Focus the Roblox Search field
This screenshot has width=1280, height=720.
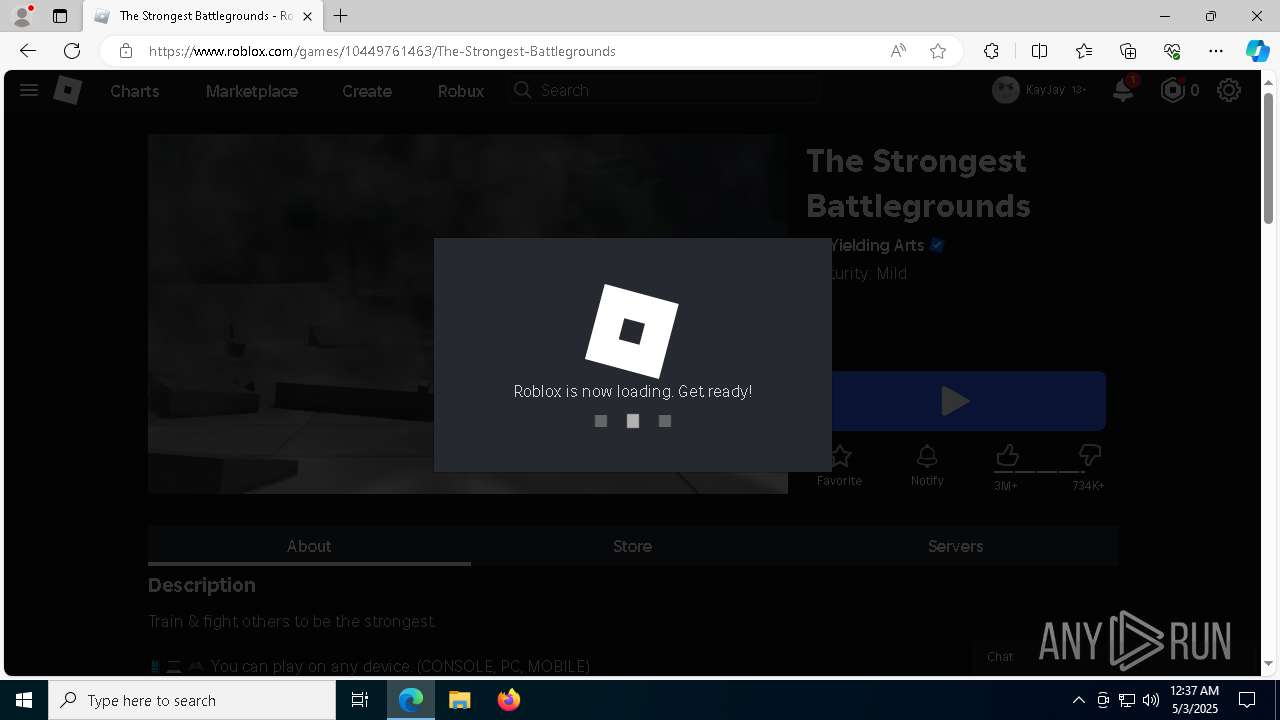pos(664,90)
